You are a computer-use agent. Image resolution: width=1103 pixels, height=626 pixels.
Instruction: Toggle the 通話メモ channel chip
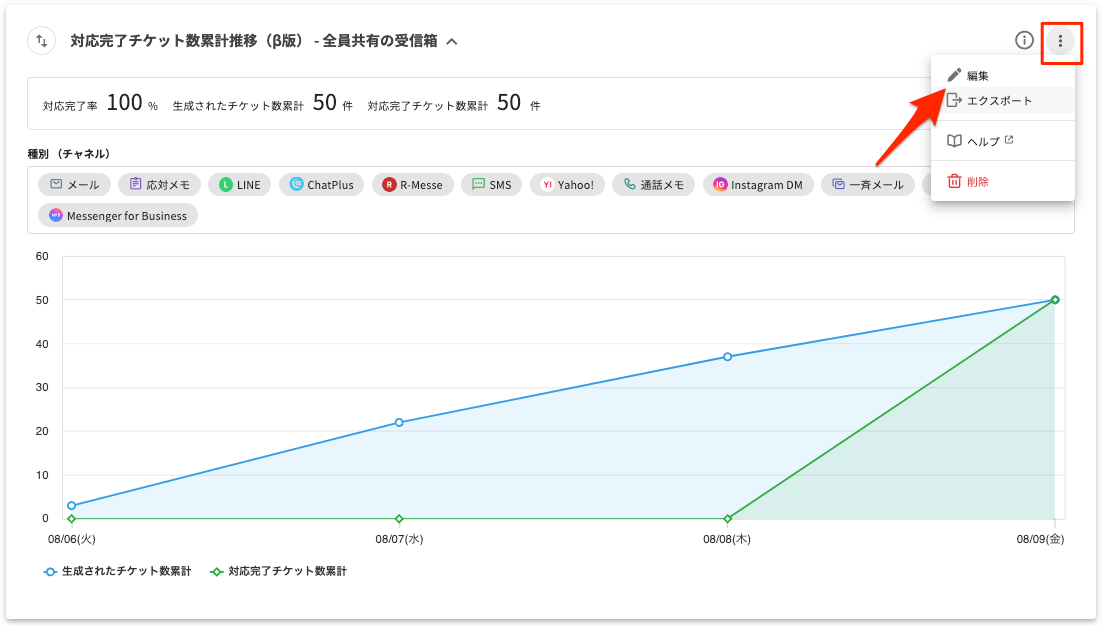[x=653, y=185]
